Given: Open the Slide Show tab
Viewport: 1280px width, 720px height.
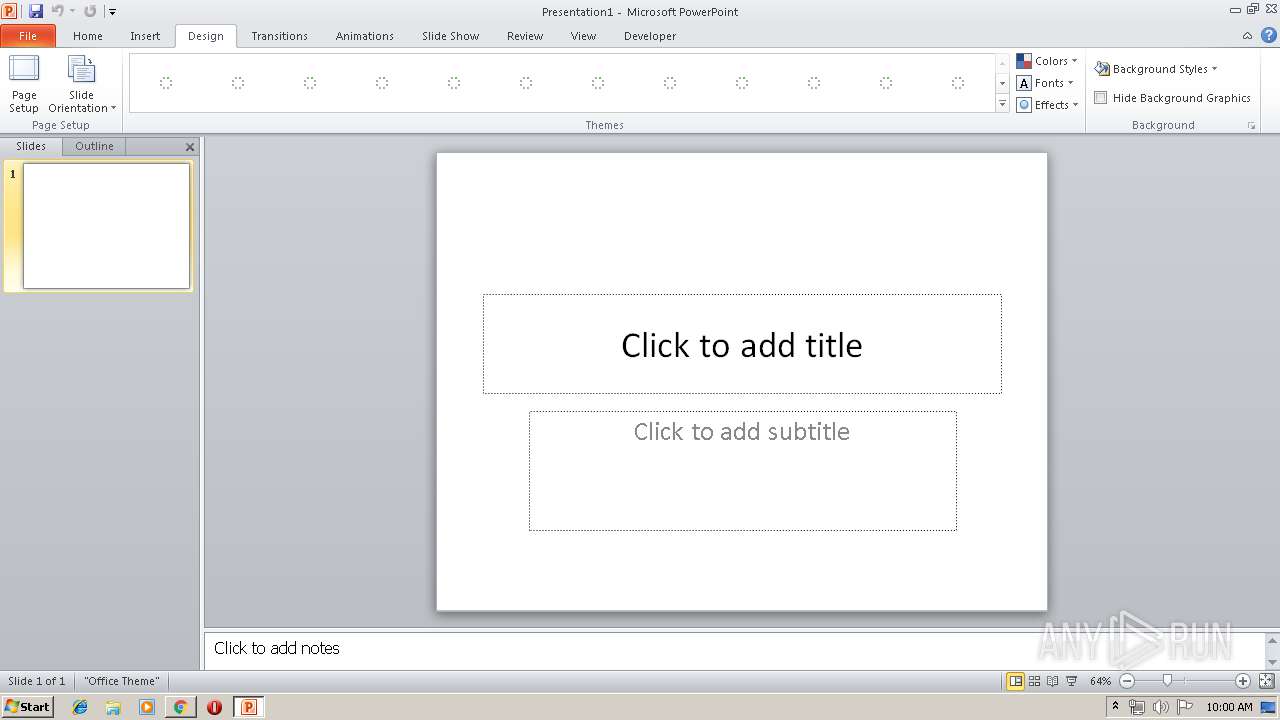Looking at the screenshot, I should click(x=450, y=36).
